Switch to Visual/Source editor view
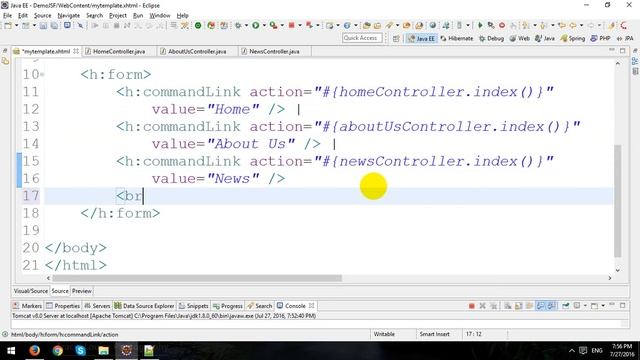This screenshot has width=640, height=360. pos(31,291)
